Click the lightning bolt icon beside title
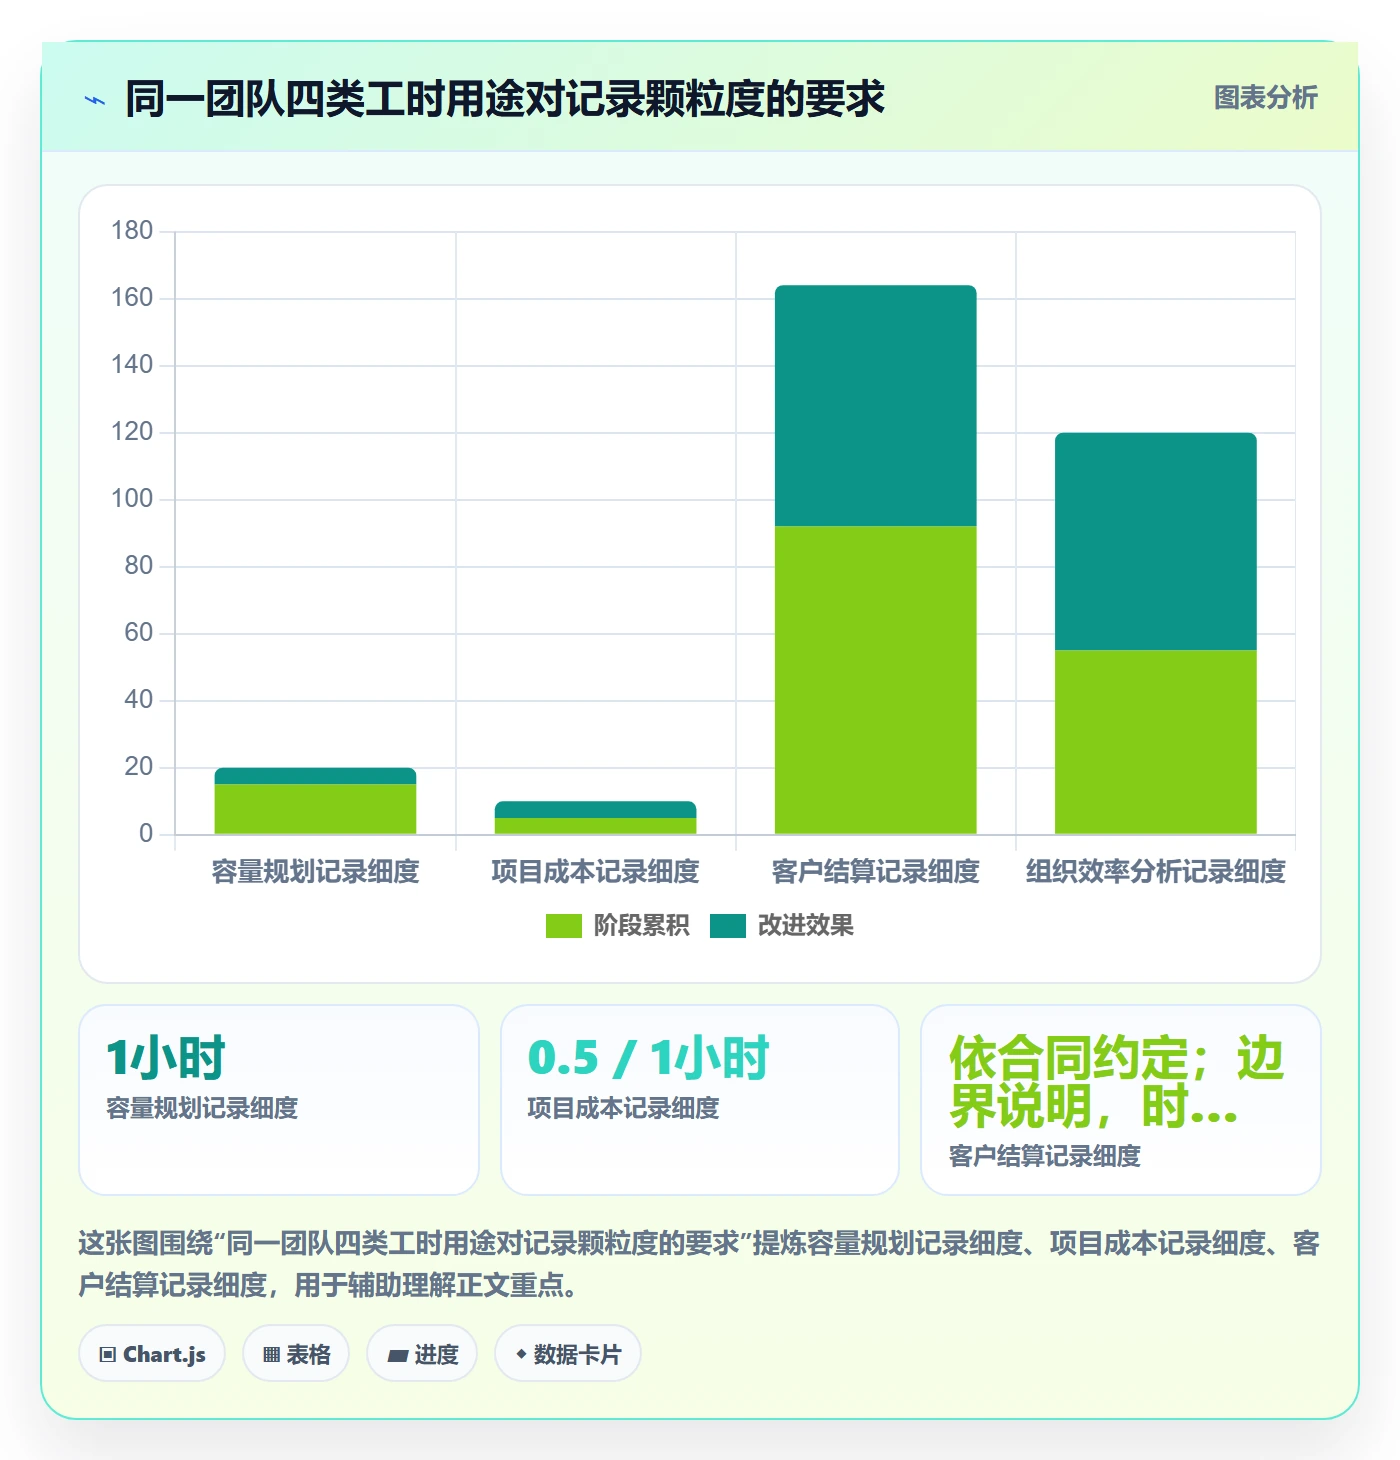The height and width of the screenshot is (1460, 1400). tap(95, 100)
